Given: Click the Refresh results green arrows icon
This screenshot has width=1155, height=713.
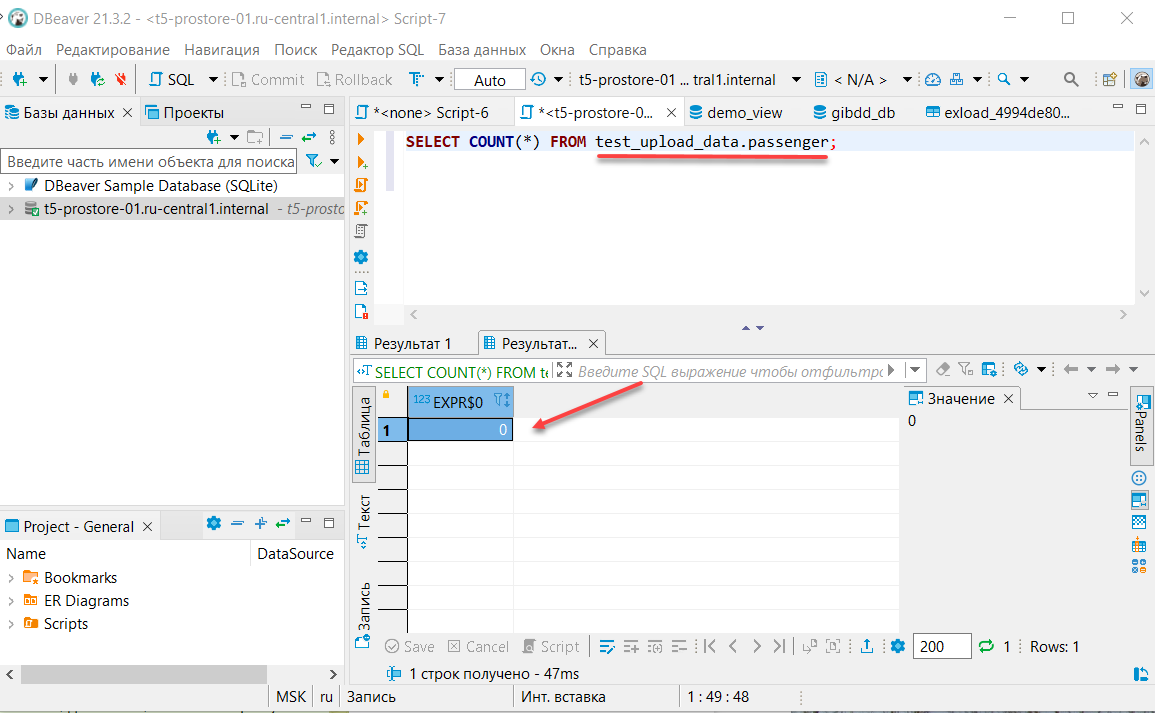Looking at the screenshot, I should pyautogui.click(x=986, y=647).
